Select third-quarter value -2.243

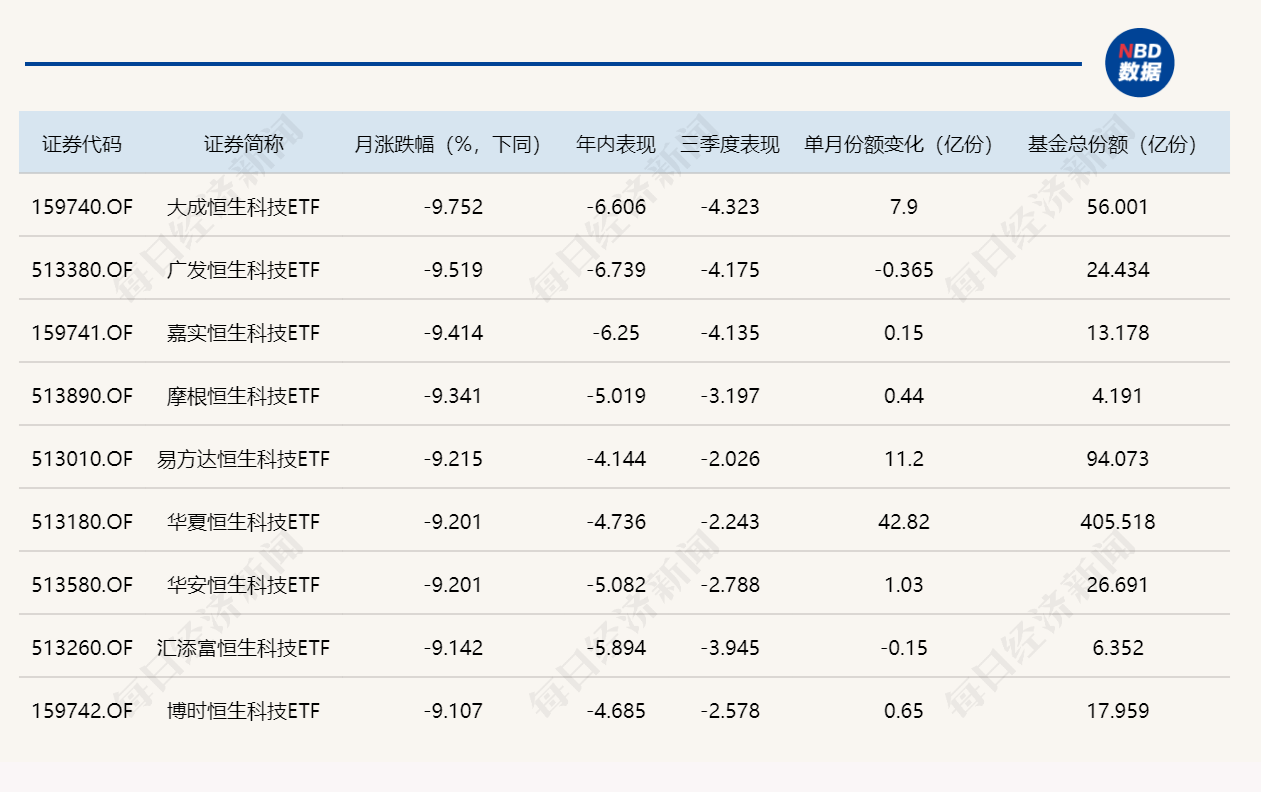point(730,522)
